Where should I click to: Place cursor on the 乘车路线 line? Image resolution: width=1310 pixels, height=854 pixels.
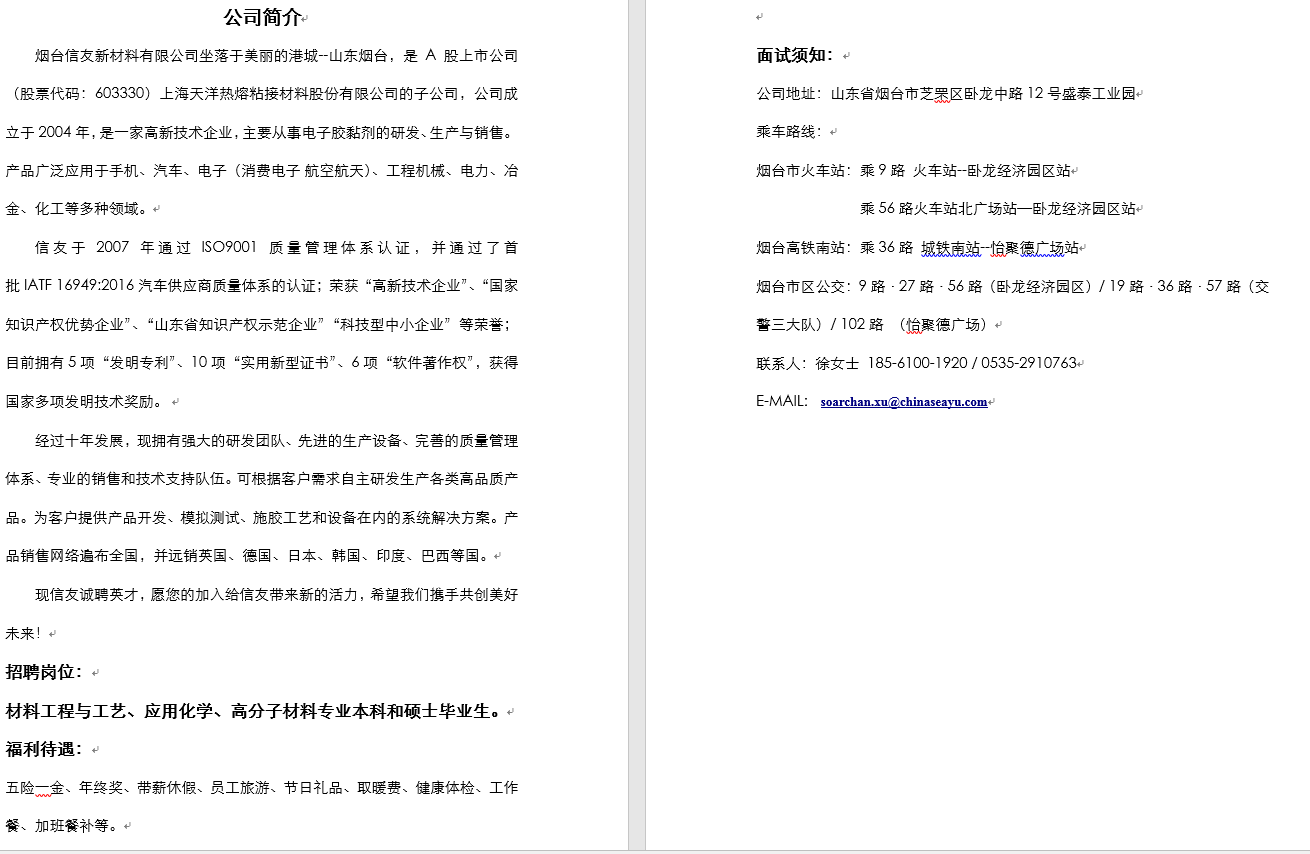pos(788,132)
